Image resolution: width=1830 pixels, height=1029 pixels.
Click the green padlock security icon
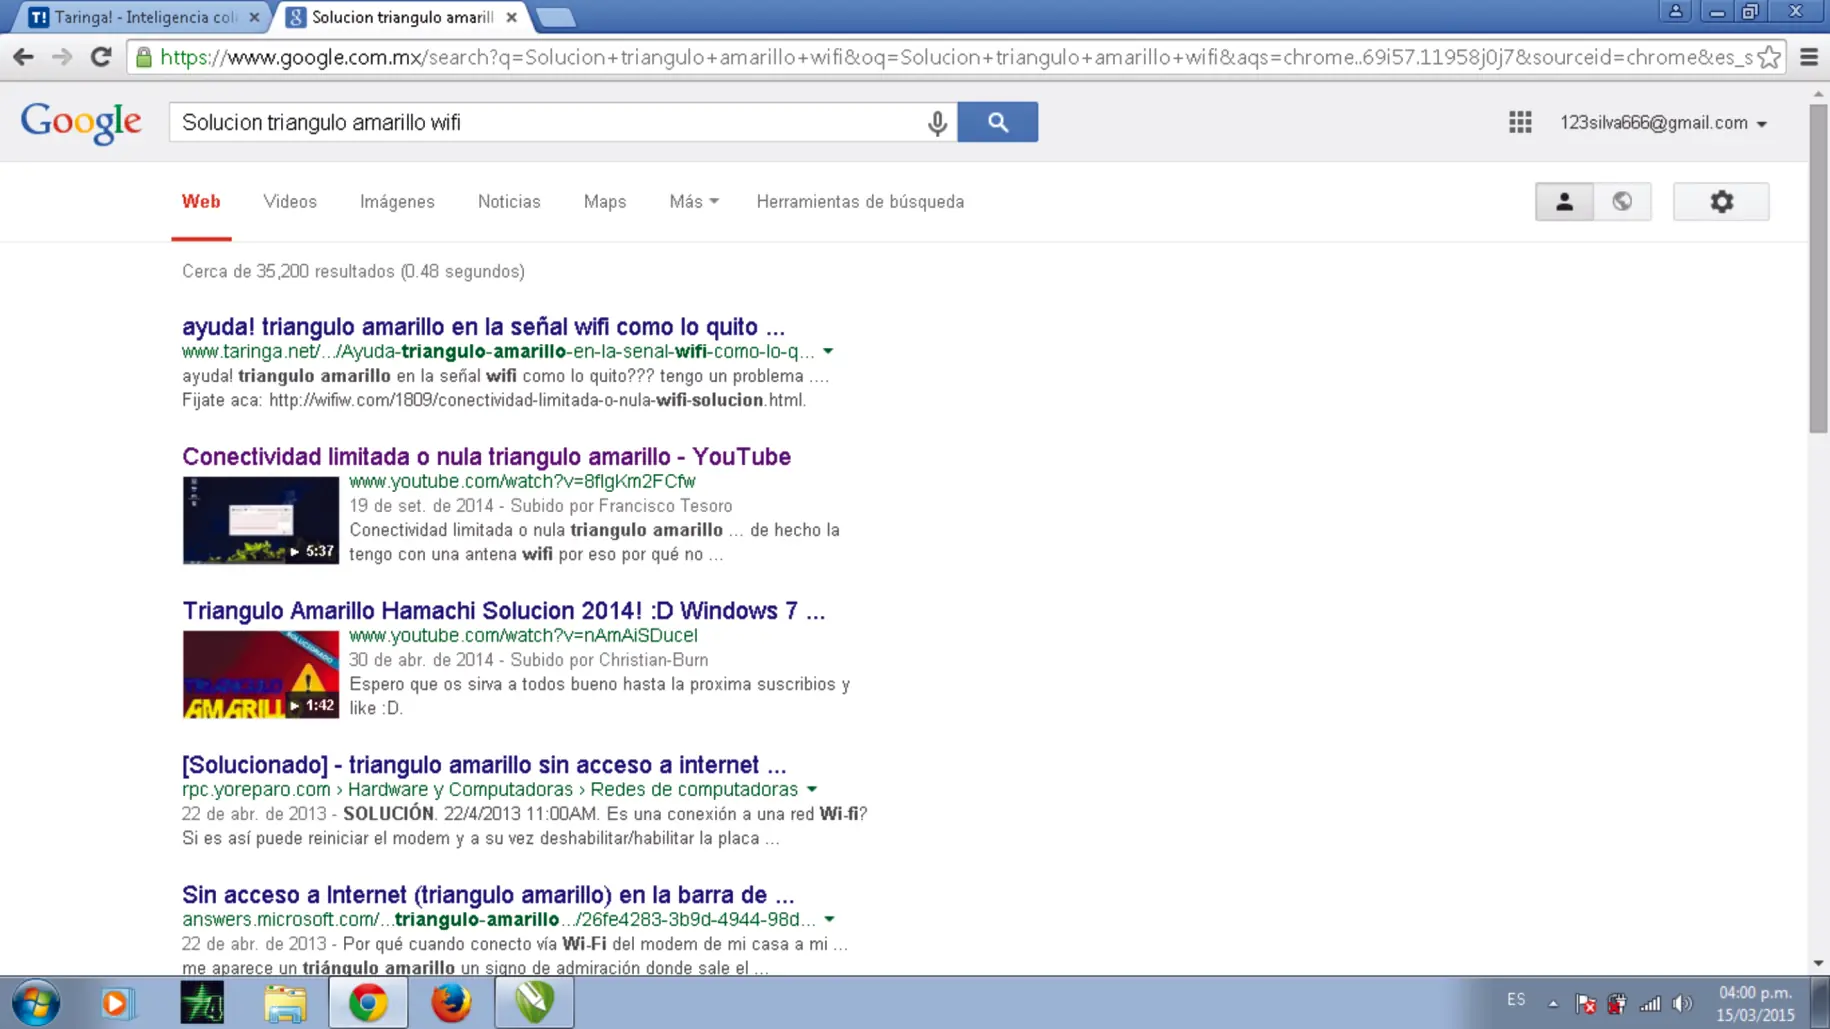click(x=144, y=57)
